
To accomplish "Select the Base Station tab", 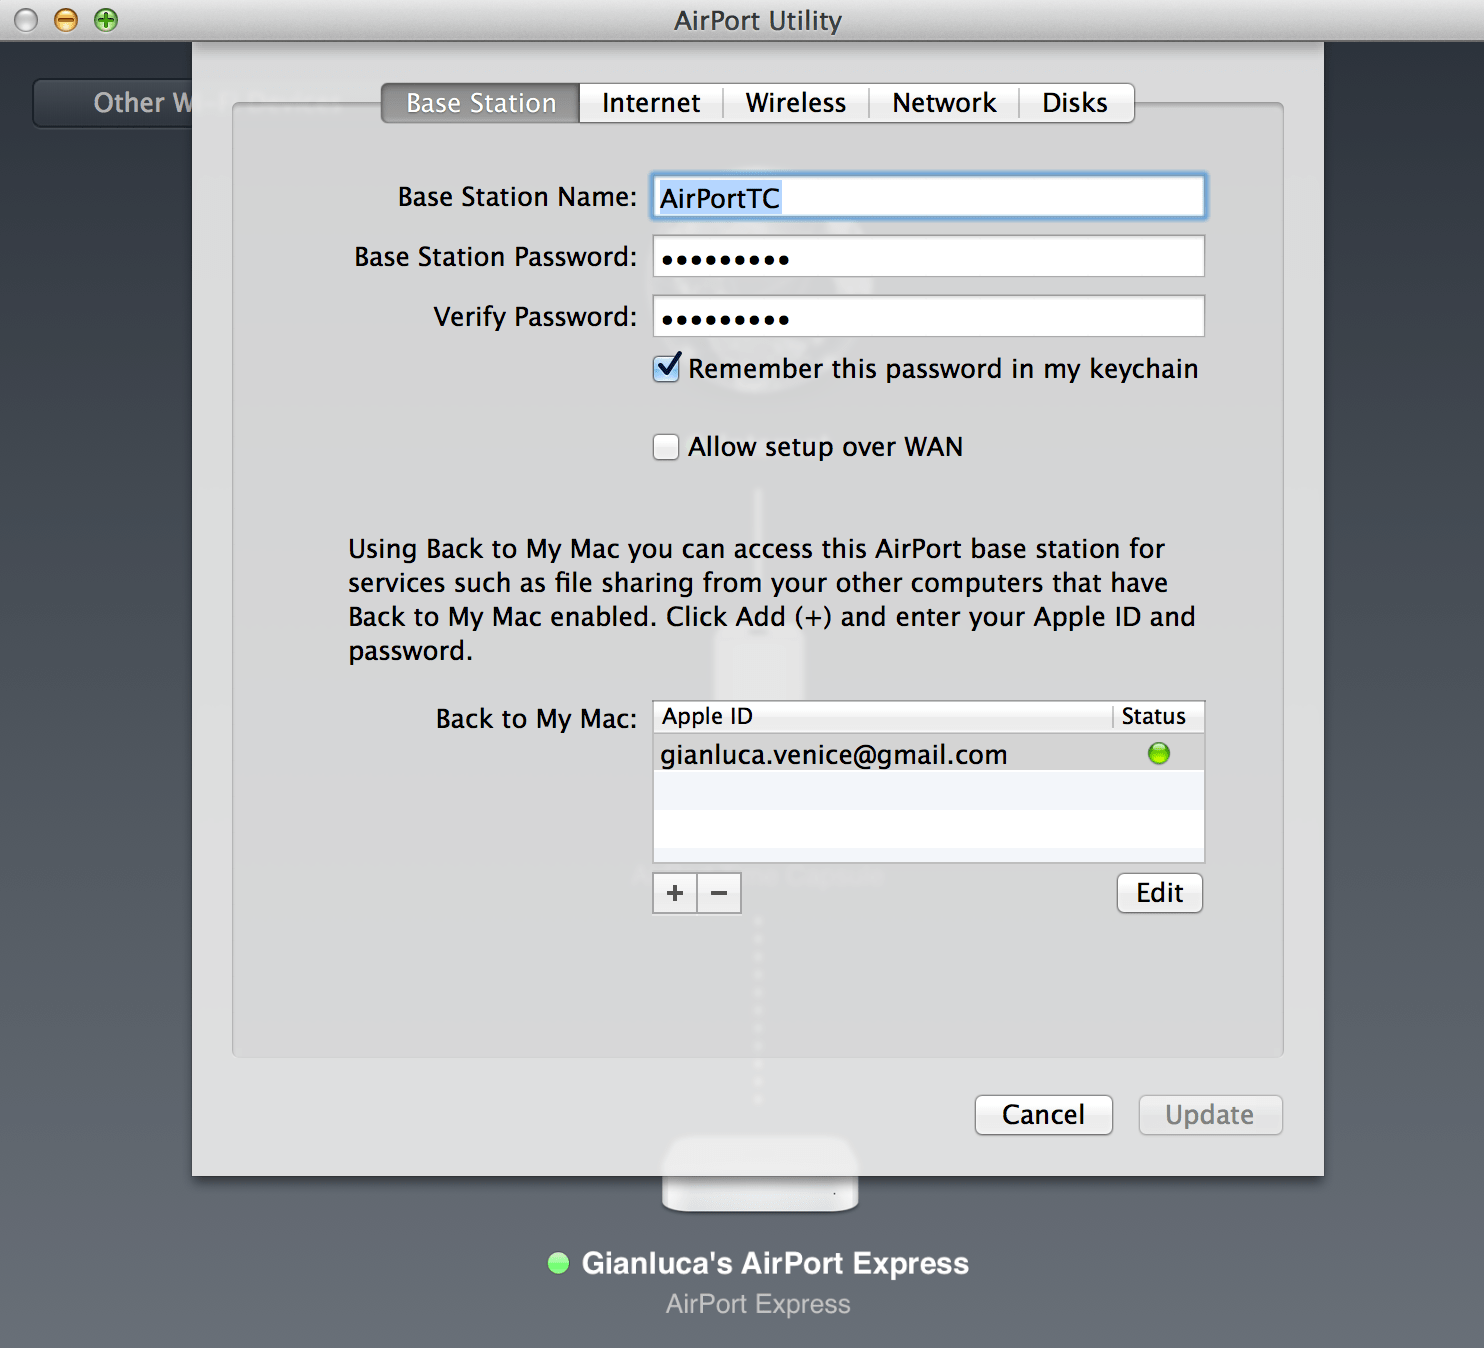I will (x=479, y=102).
